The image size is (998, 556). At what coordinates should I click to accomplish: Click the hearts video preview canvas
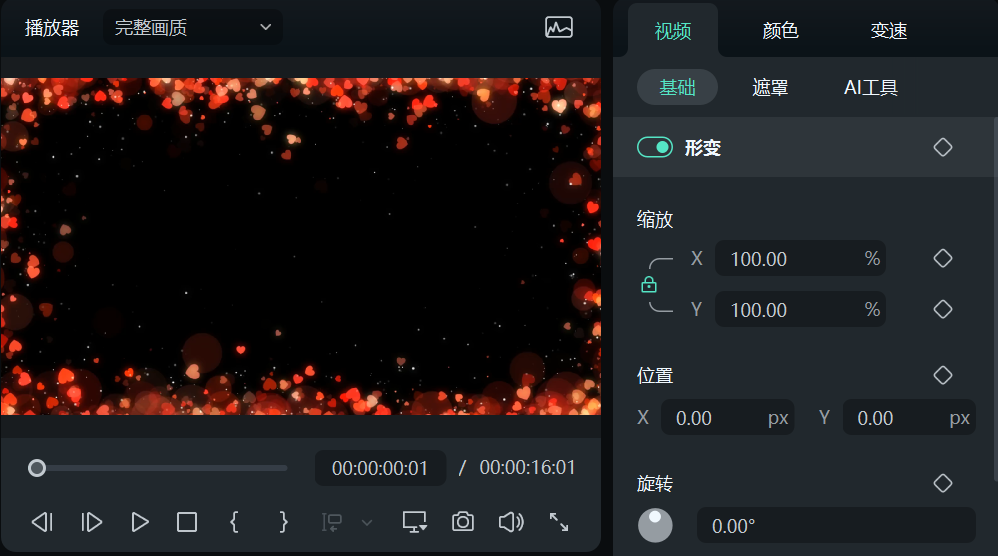(300, 246)
